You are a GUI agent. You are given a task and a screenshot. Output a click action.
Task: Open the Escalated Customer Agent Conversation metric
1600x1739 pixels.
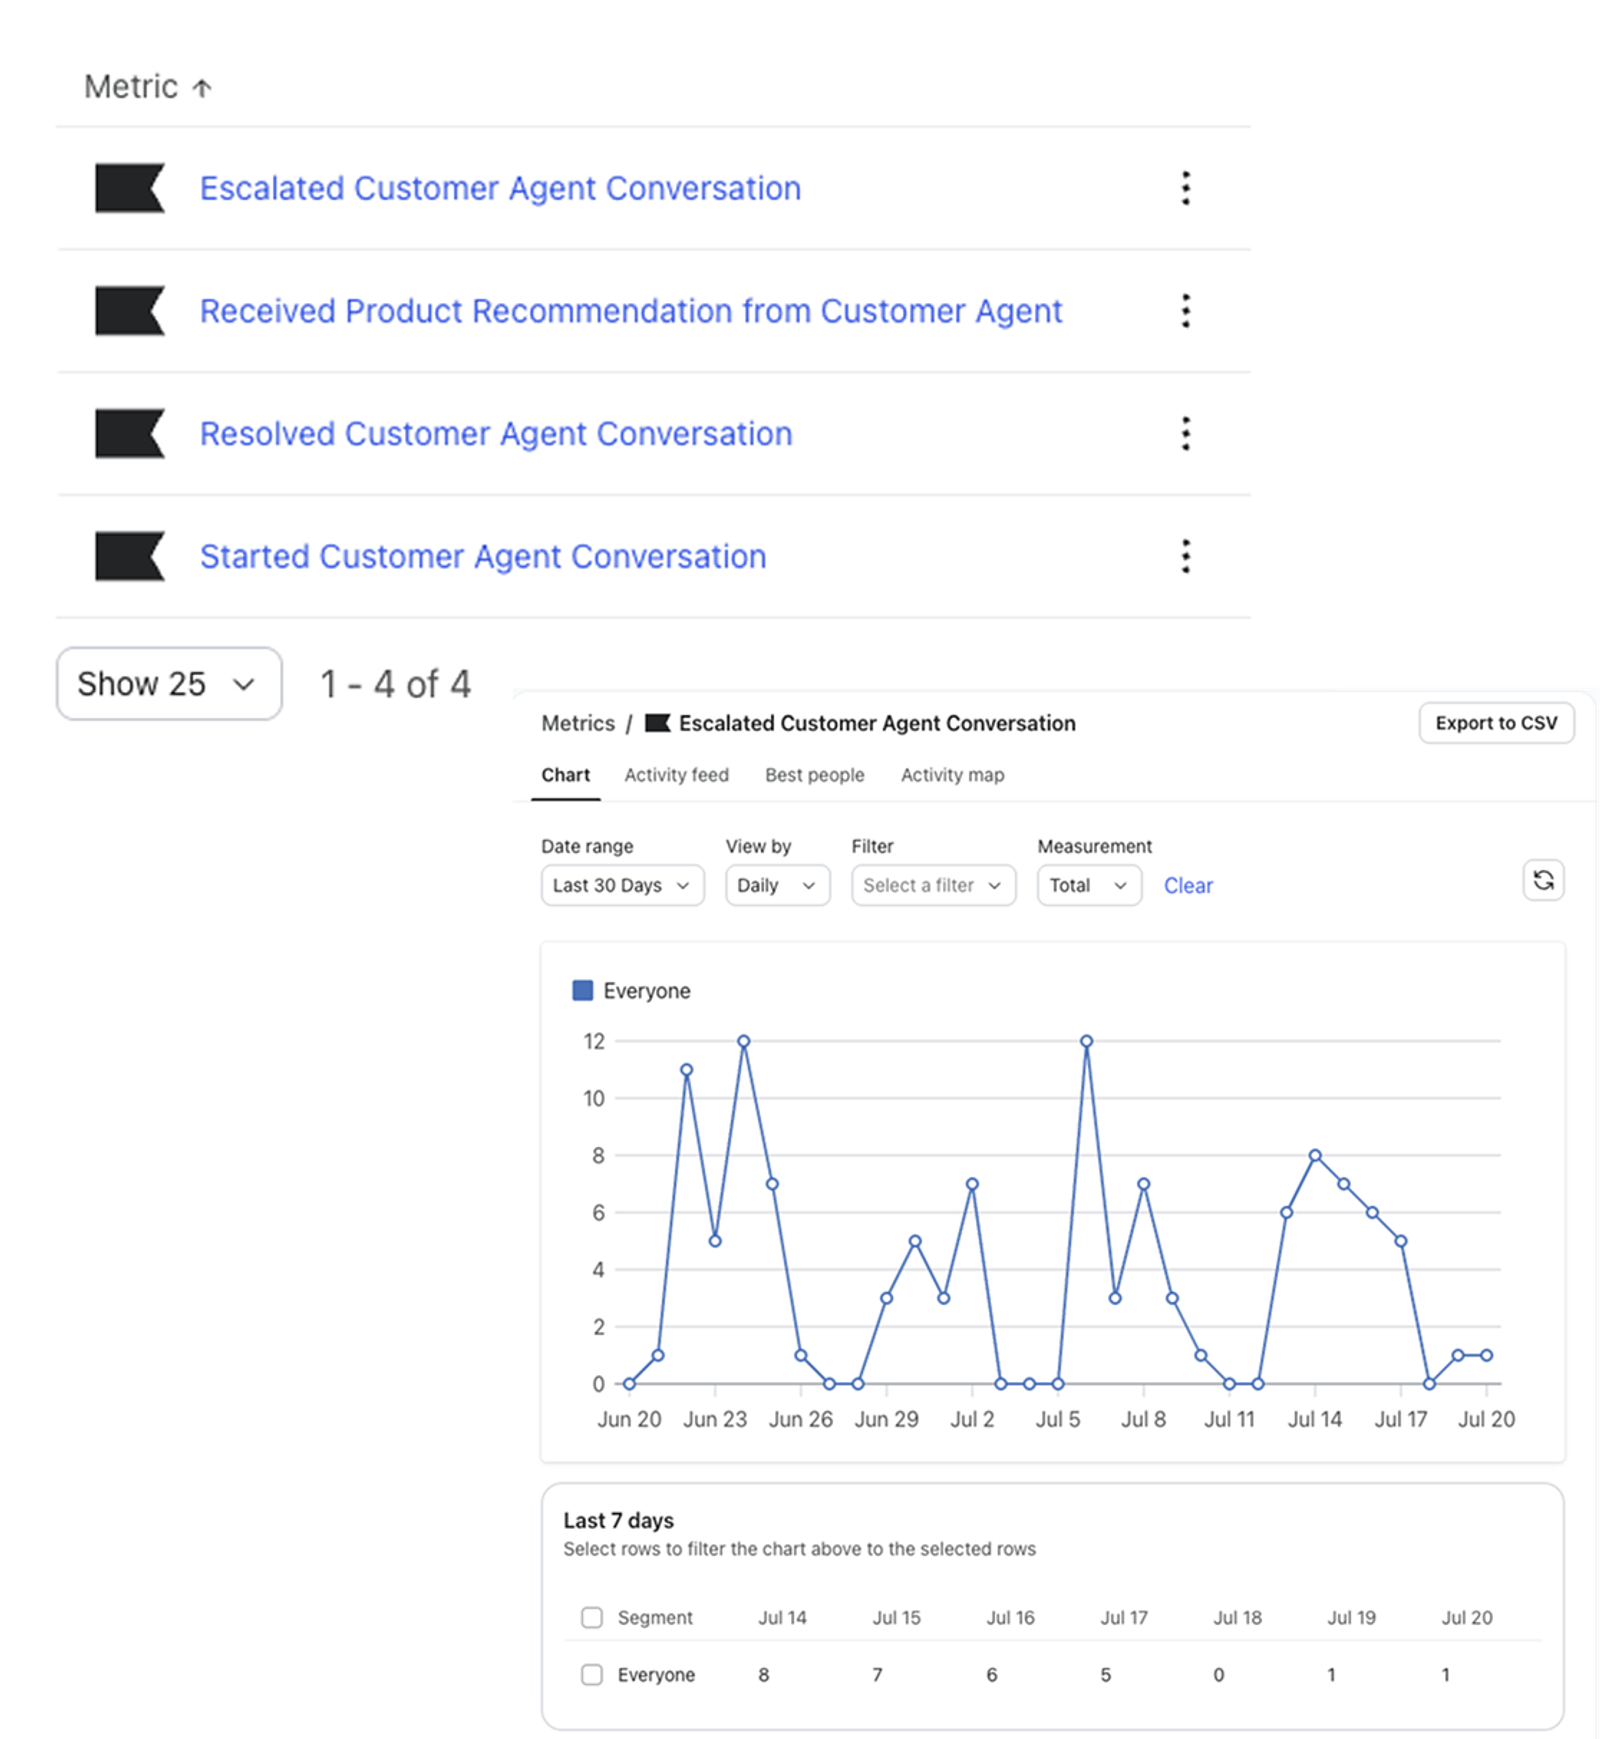point(500,188)
